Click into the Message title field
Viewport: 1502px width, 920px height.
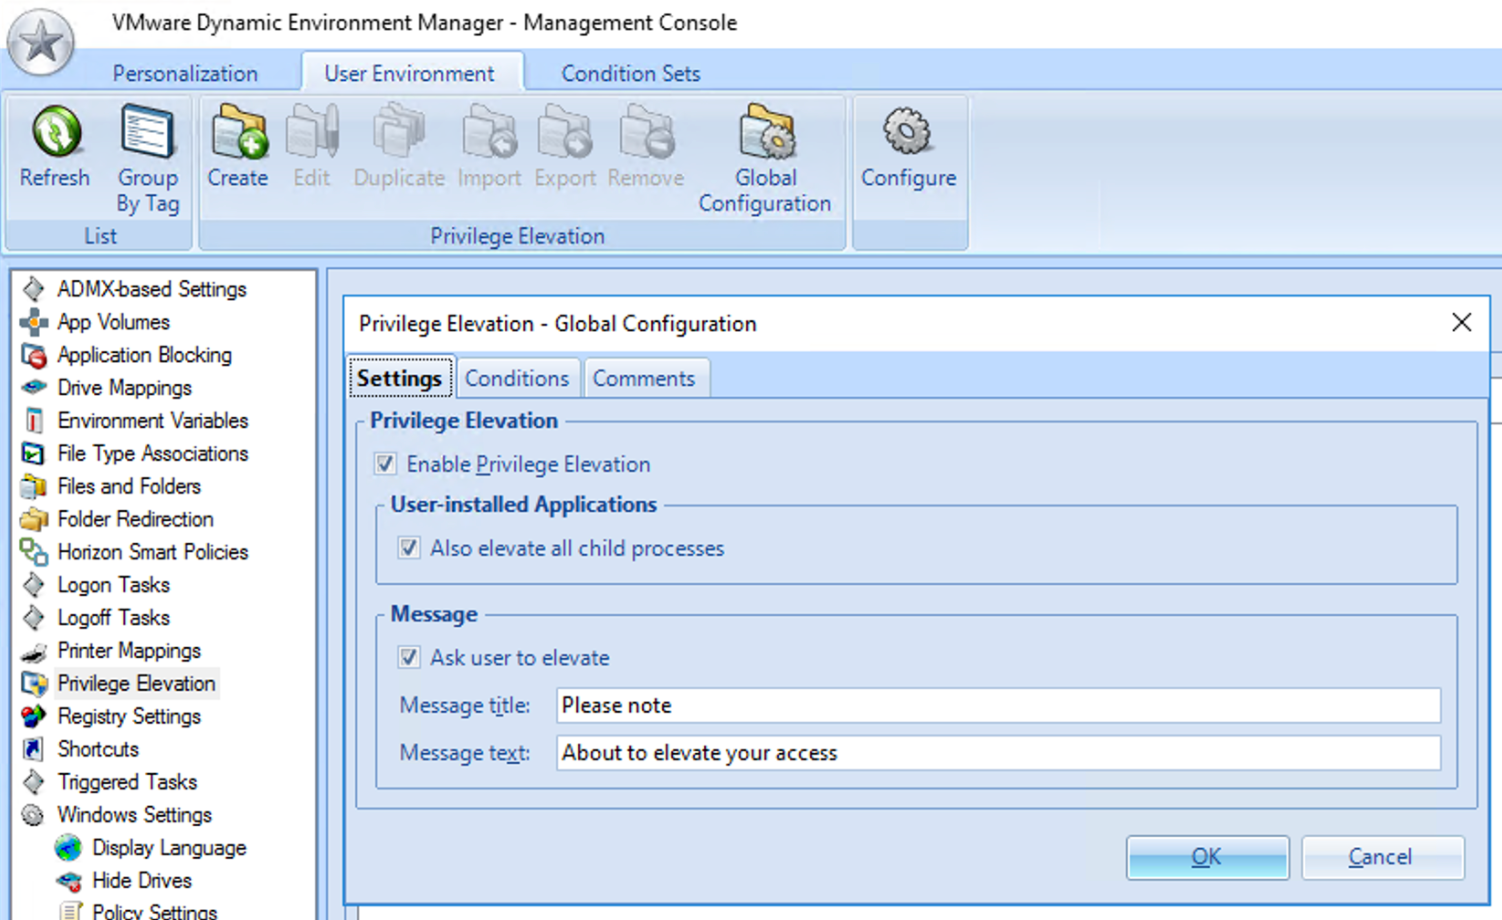click(997, 706)
